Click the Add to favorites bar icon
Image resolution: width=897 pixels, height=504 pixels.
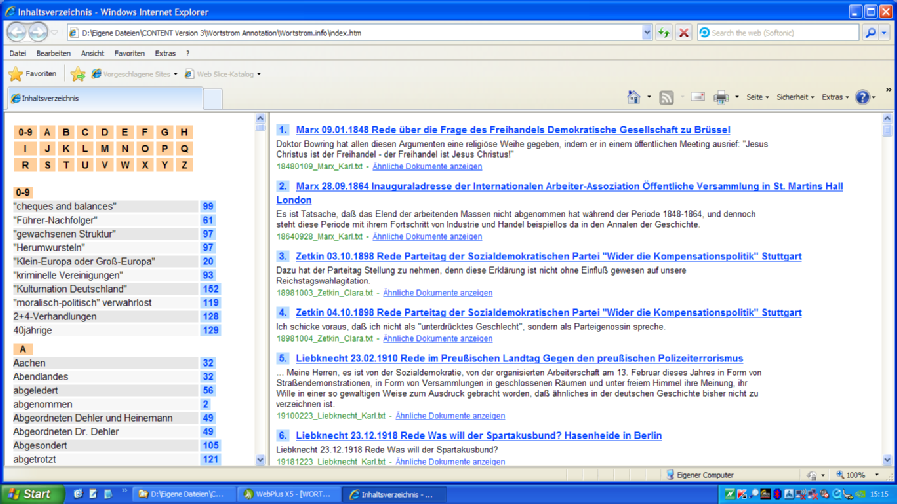pyautogui.click(x=78, y=74)
